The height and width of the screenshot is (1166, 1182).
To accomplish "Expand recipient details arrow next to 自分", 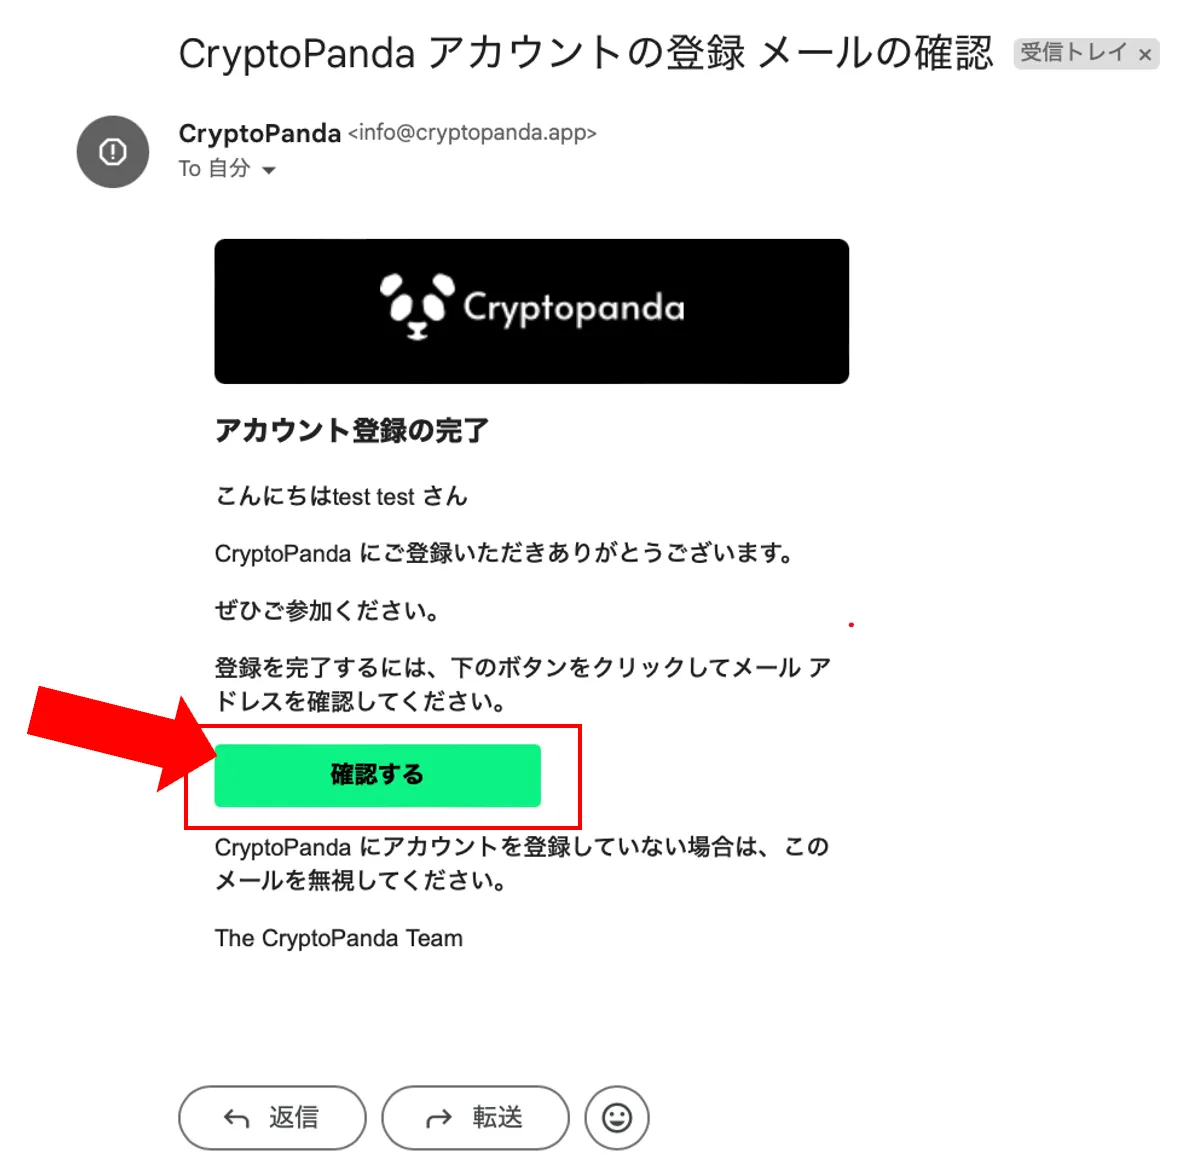I will [x=268, y=170].
